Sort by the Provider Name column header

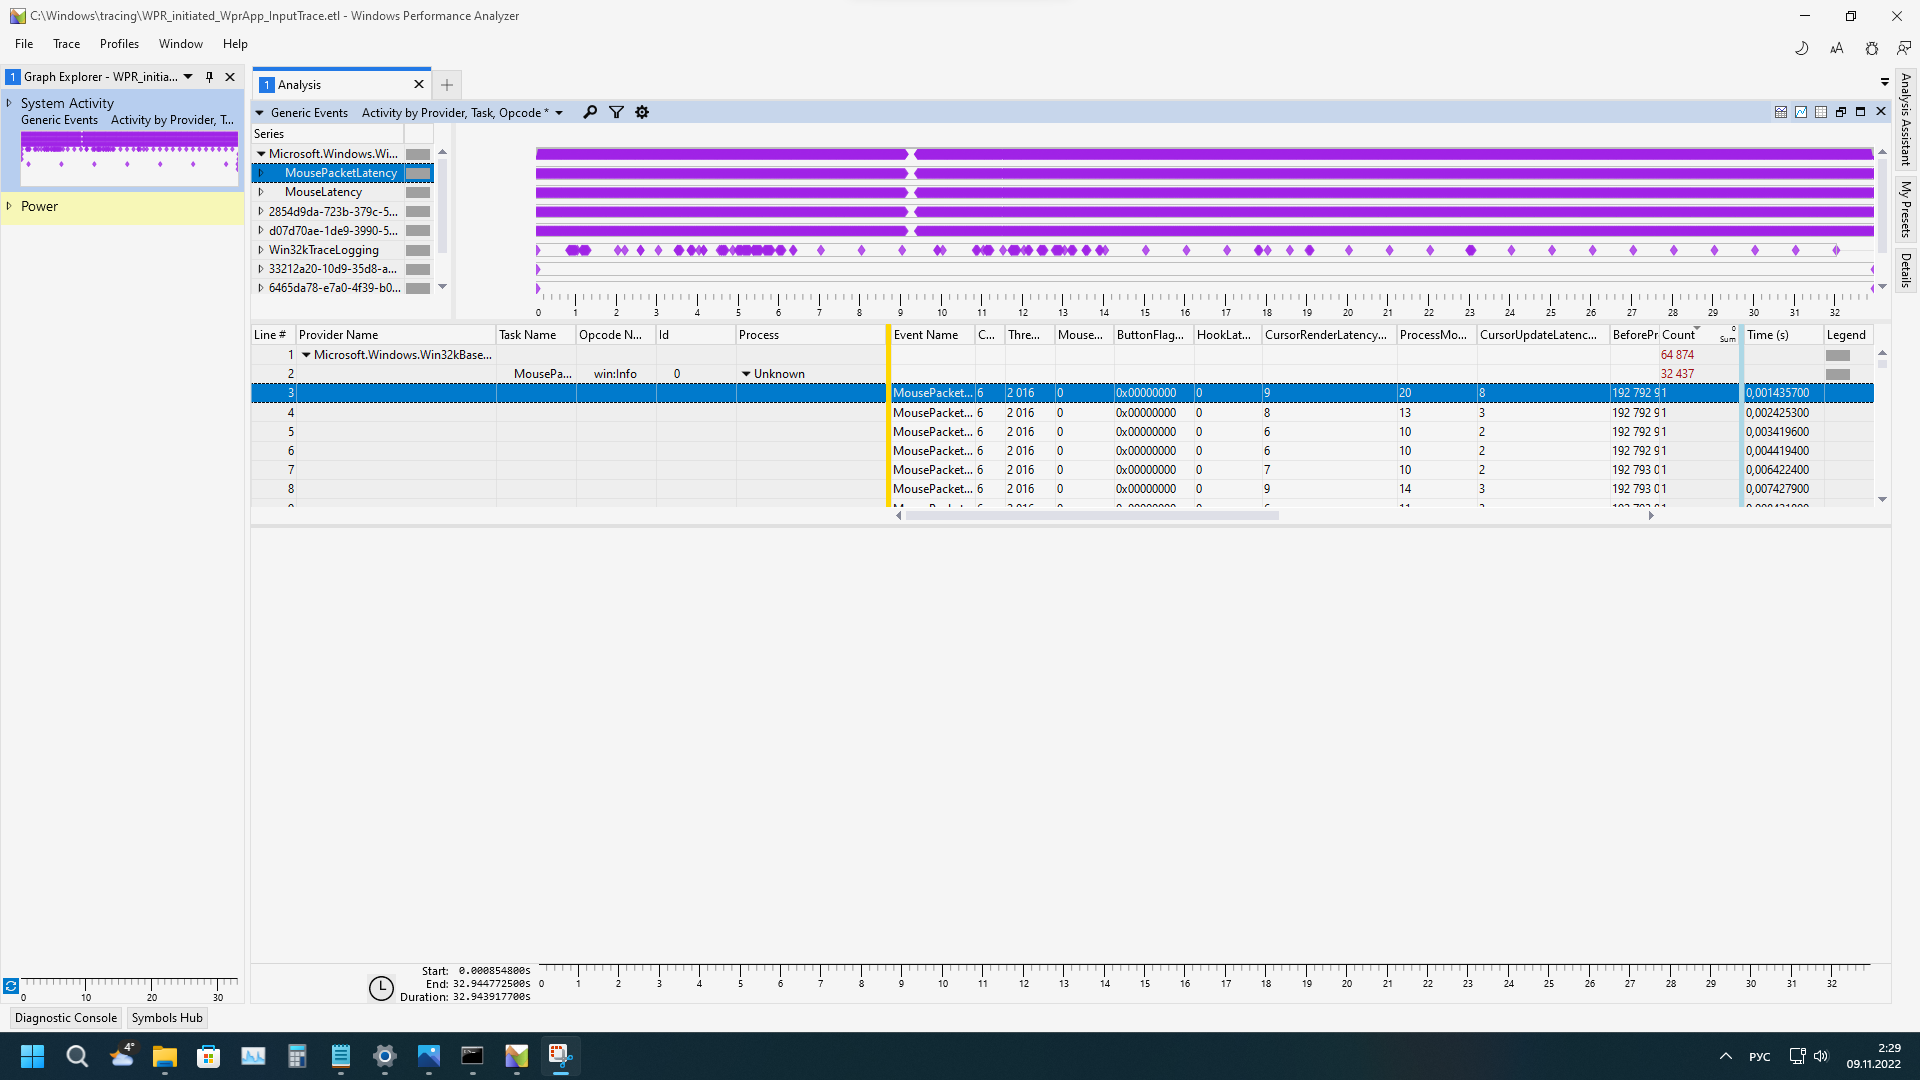[396, 335]
